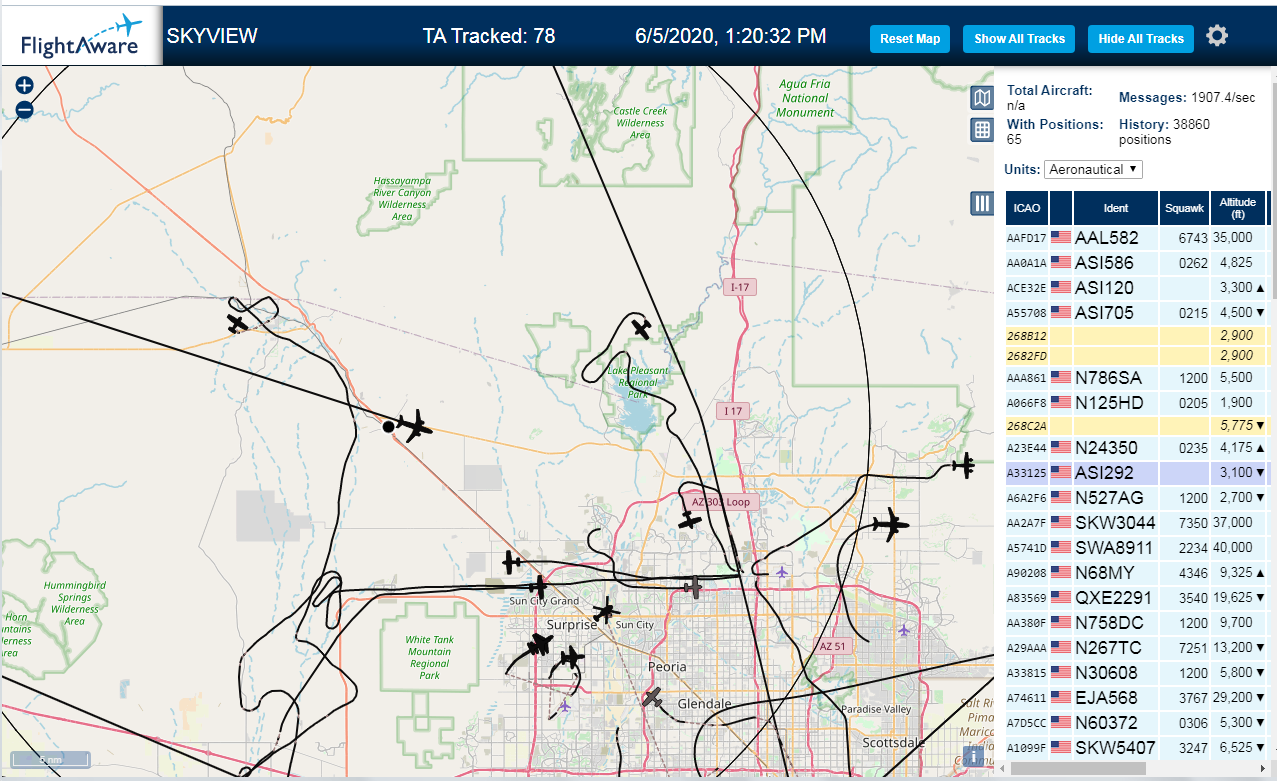This screenshot has width=1277, height=781.
Task: Select the N30608 aircraft row
Action: (1139, 673)
